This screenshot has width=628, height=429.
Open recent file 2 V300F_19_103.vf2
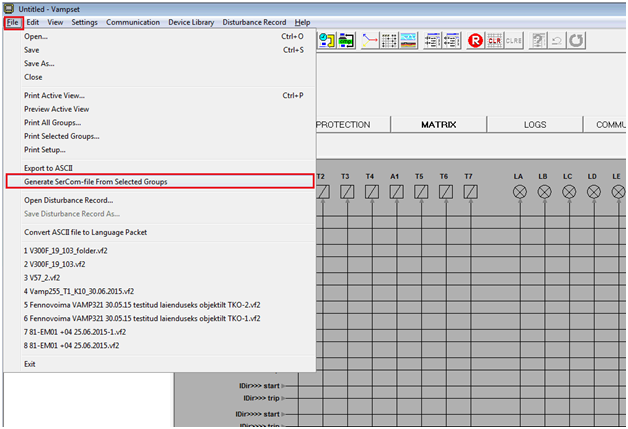[160, 264]
